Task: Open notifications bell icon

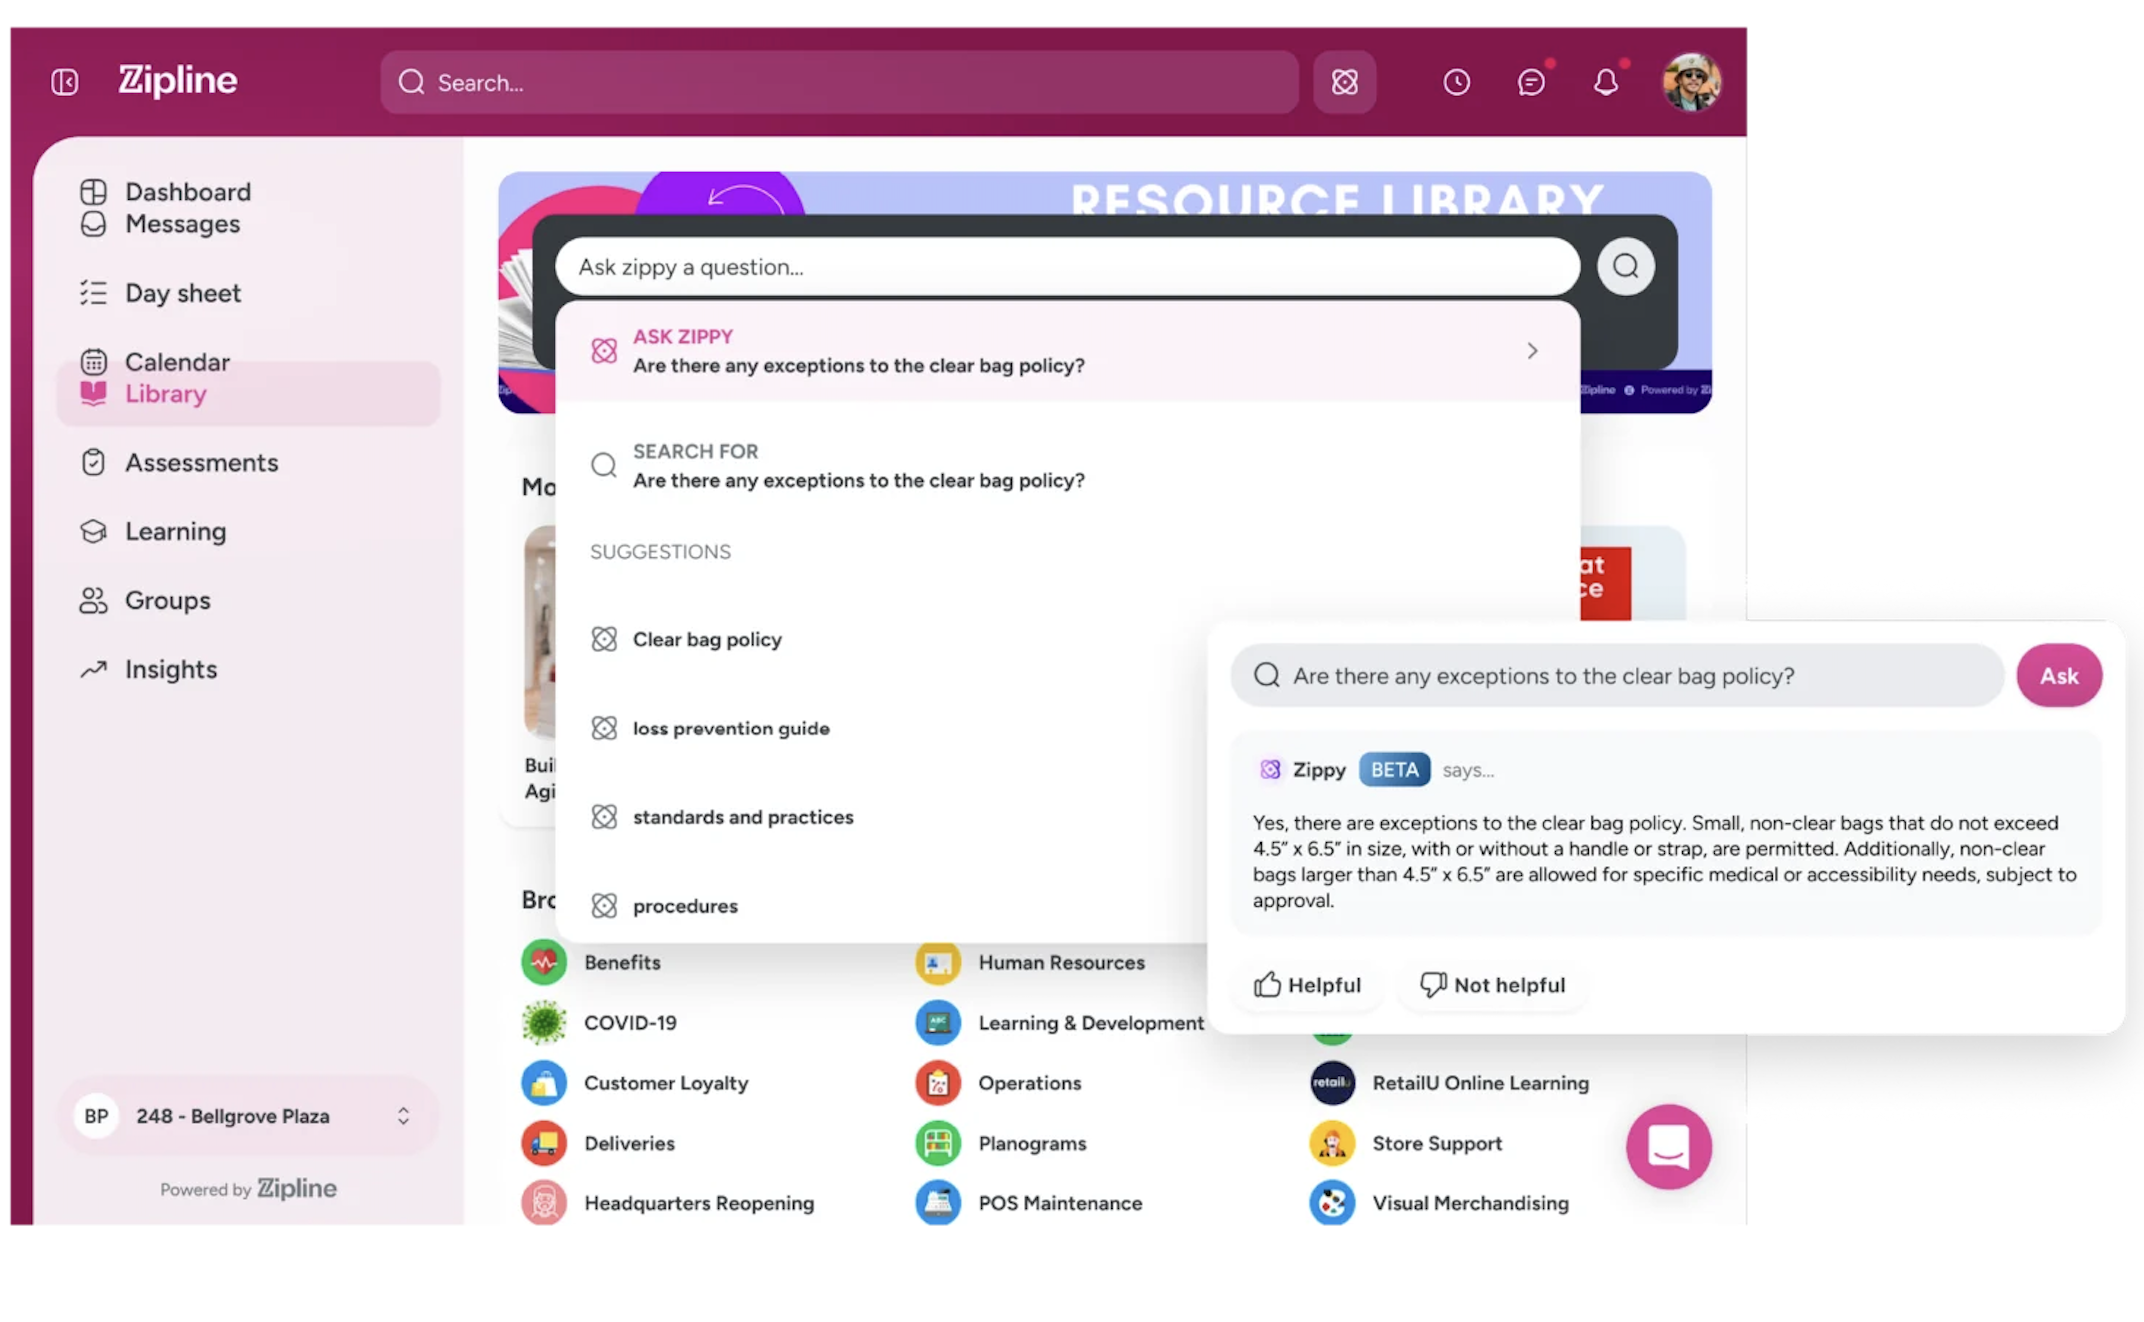Action: (x=1605, y=82)
